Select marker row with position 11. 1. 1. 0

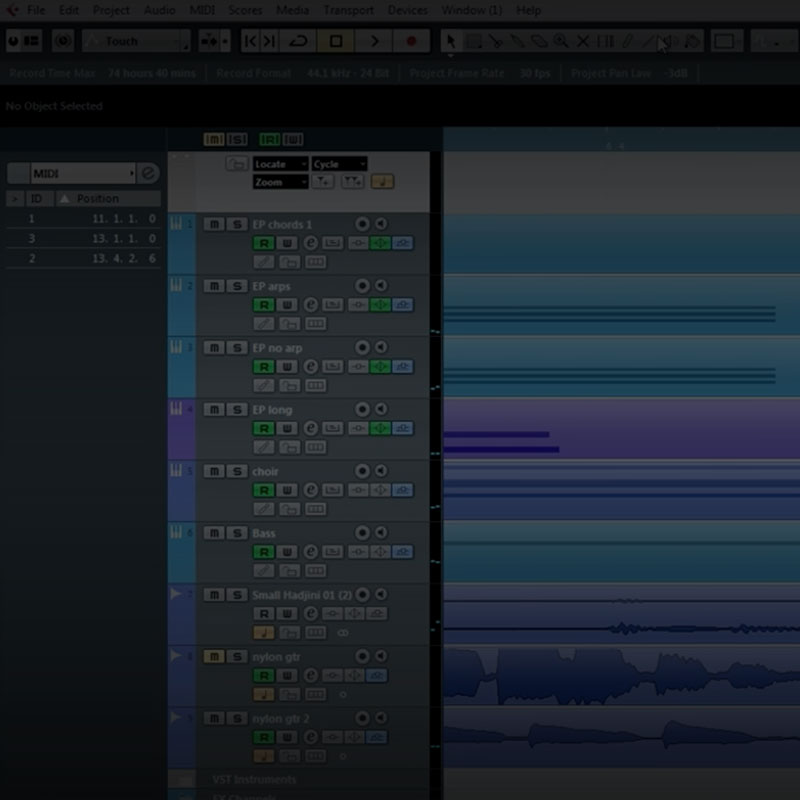tap(83, 218)
